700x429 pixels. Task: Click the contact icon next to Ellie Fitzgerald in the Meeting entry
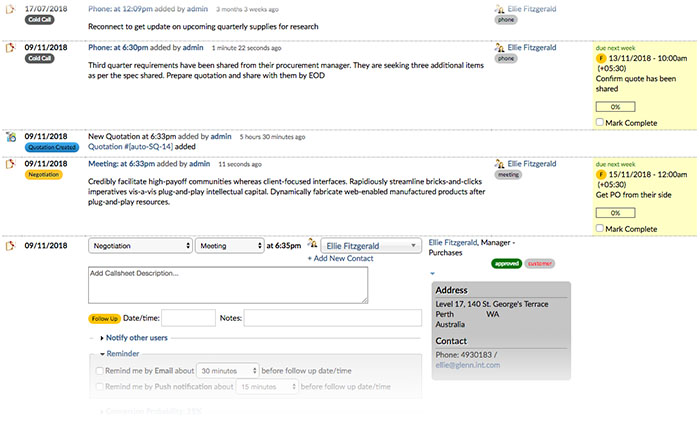point(500,163)
